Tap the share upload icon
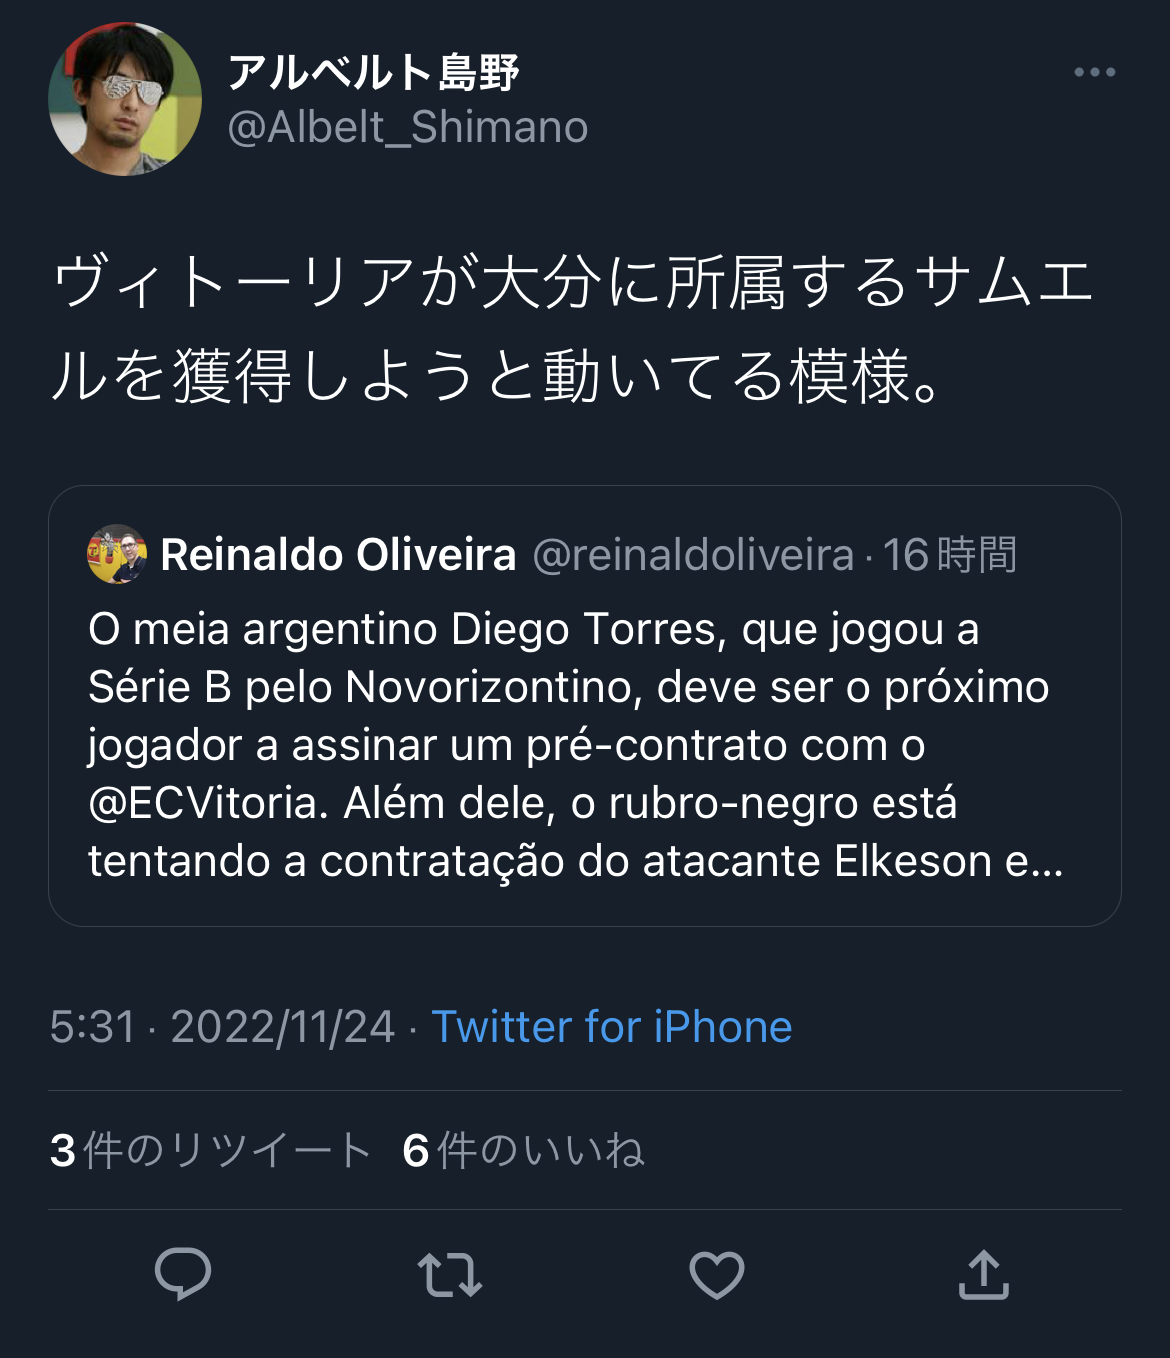1170x1358 pixels. (x=984, y=1275)
